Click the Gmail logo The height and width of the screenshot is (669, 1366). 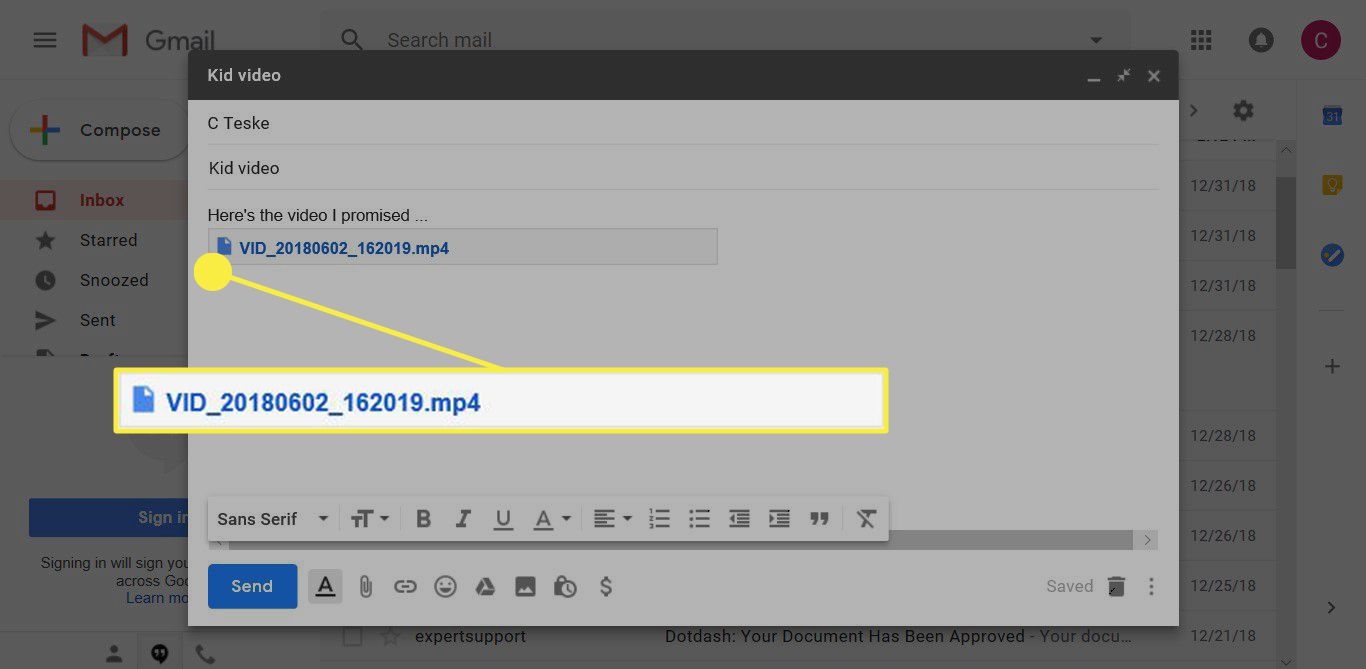point(148,40)
